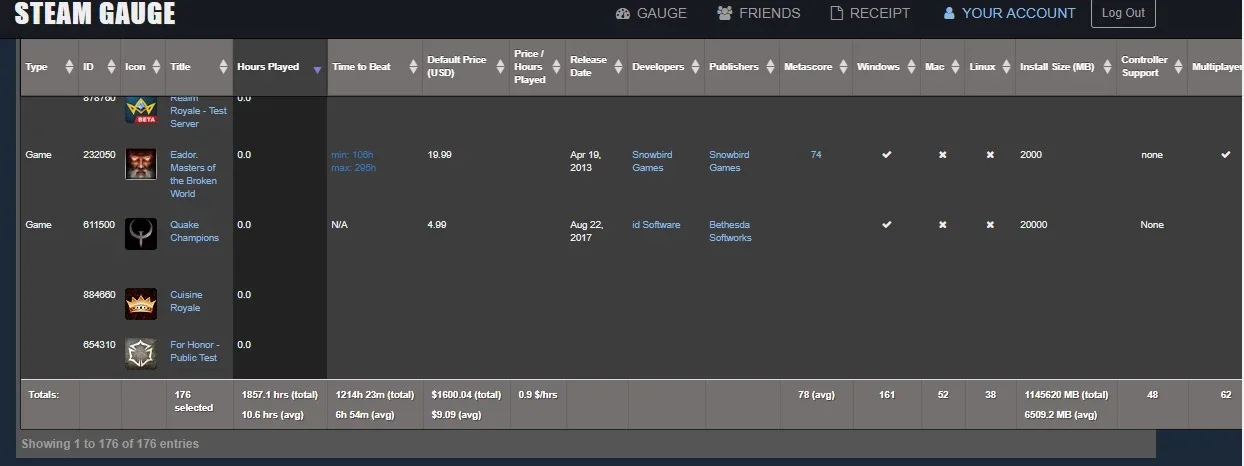Sort table by Developers column
This screenshot has height=466, width=1244.
(666, 67)
